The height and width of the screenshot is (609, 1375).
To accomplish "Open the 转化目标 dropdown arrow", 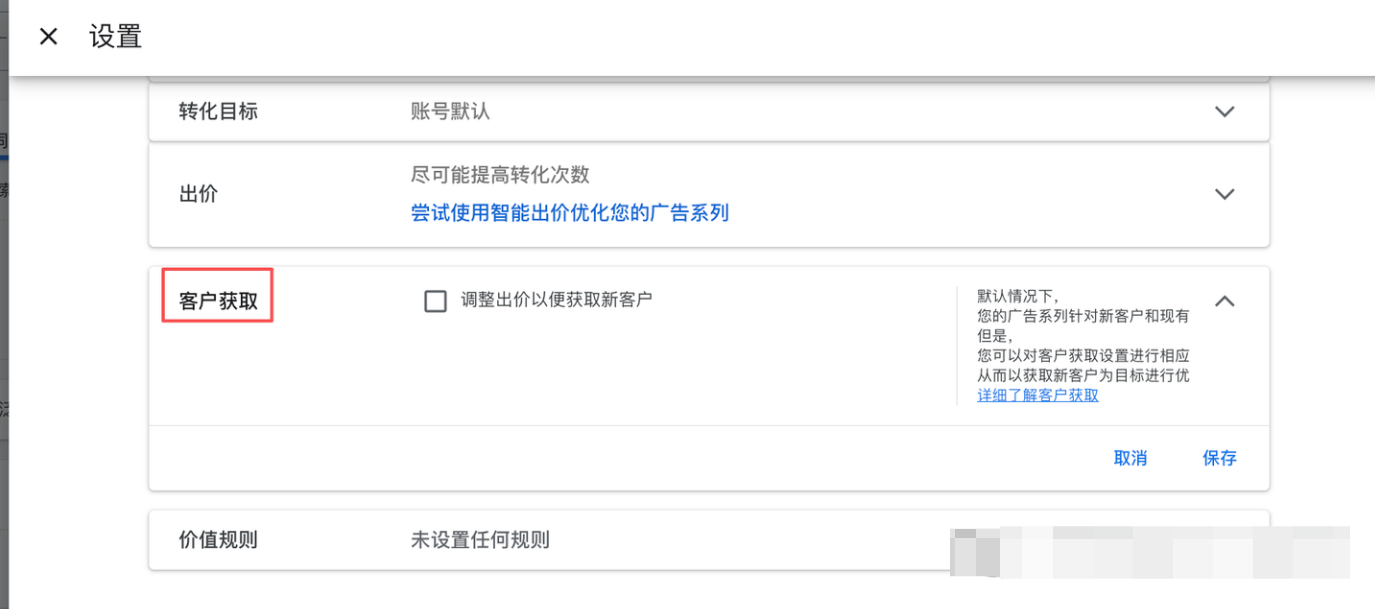I will coord(1224,112).
